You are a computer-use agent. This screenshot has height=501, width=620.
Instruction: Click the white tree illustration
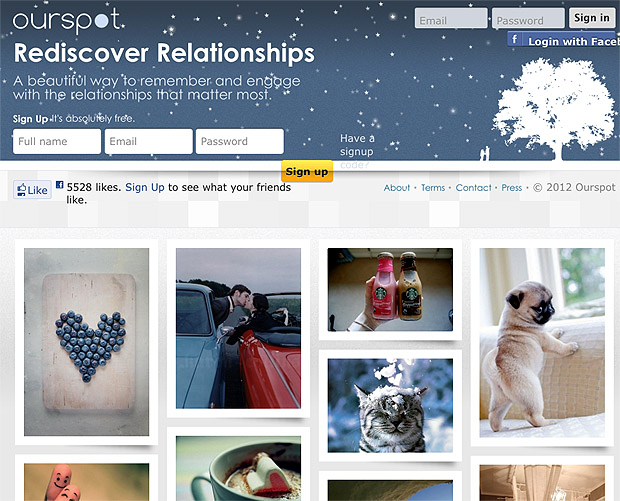point(556,108)
